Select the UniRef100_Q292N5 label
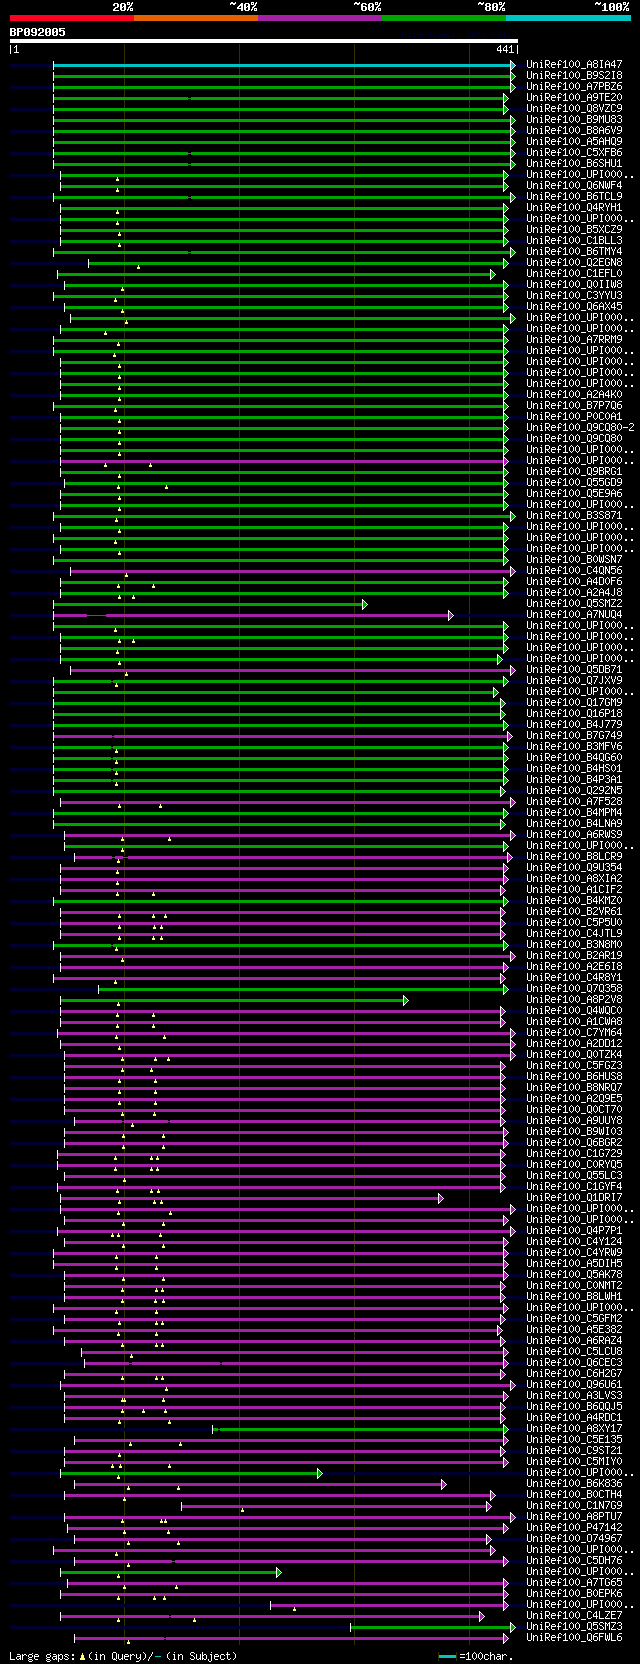 point(574,791)
